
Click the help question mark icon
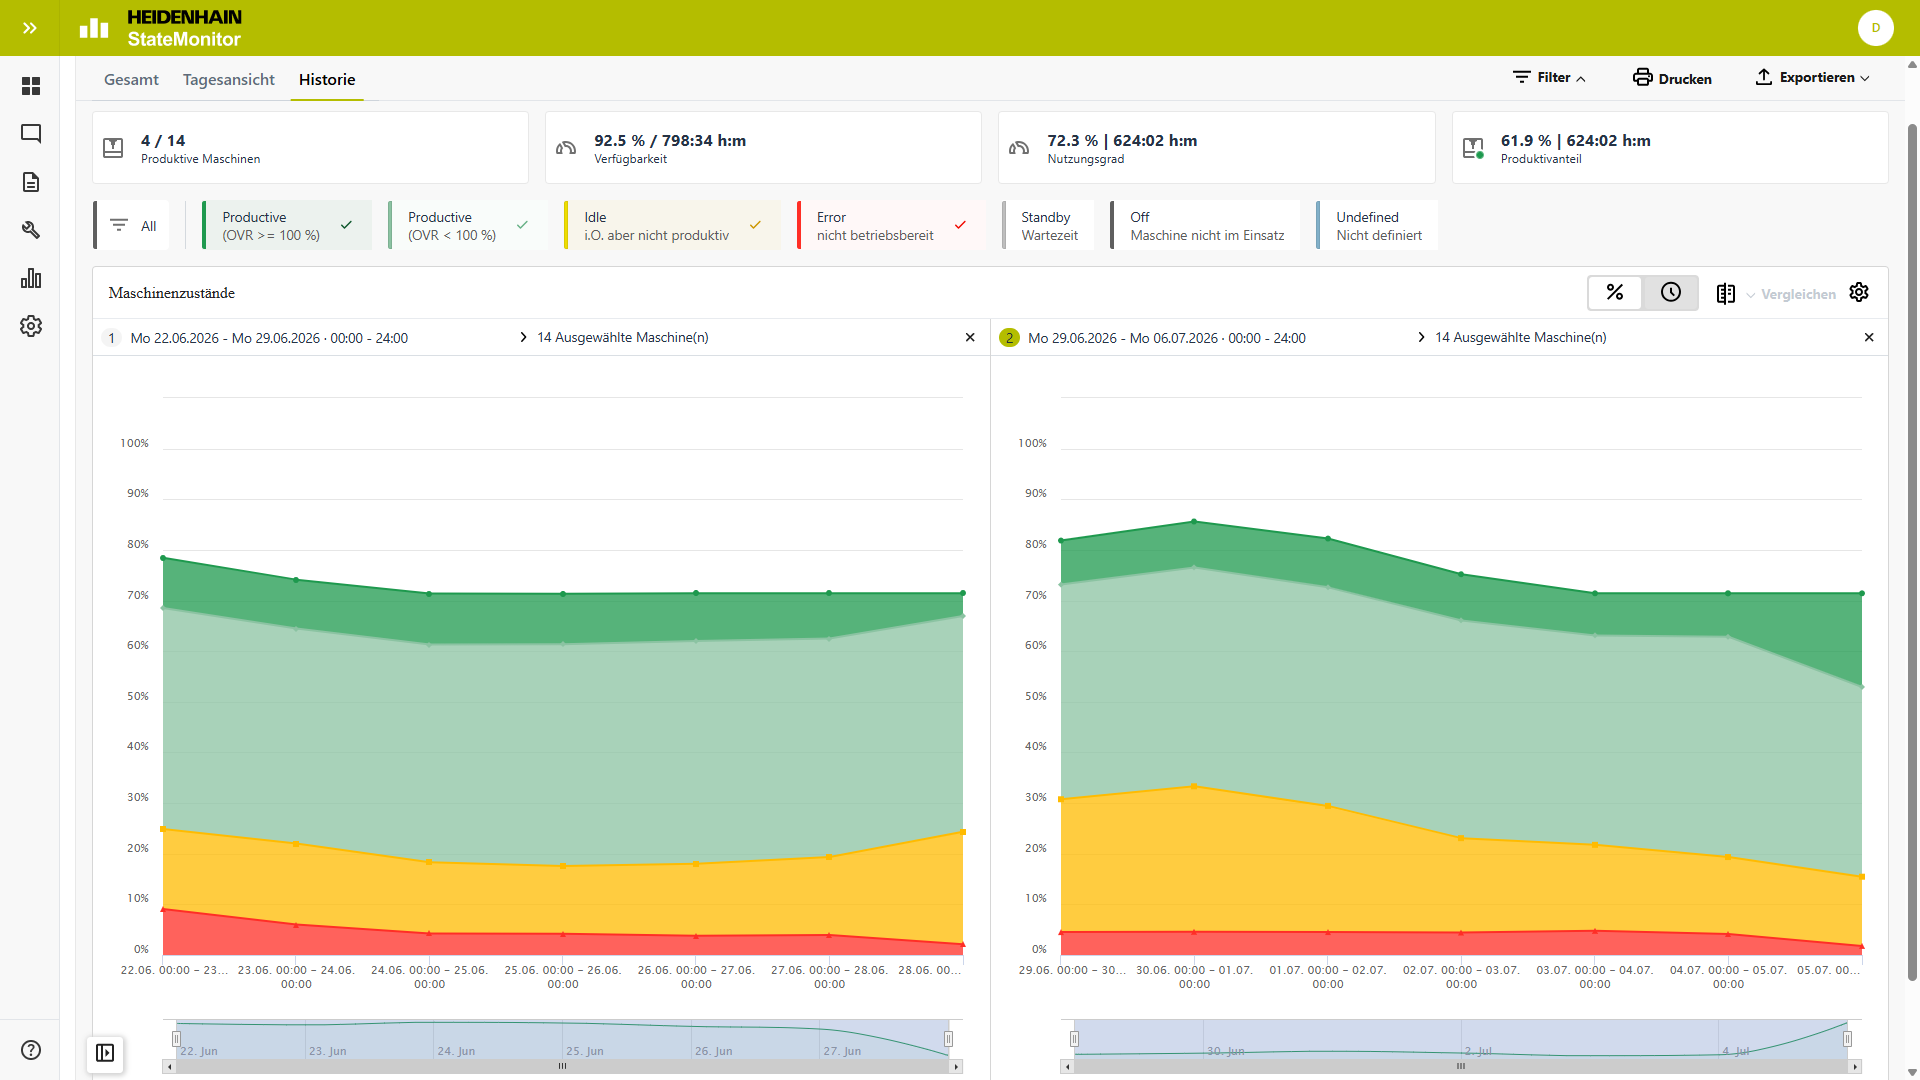tap(31, 1050)
